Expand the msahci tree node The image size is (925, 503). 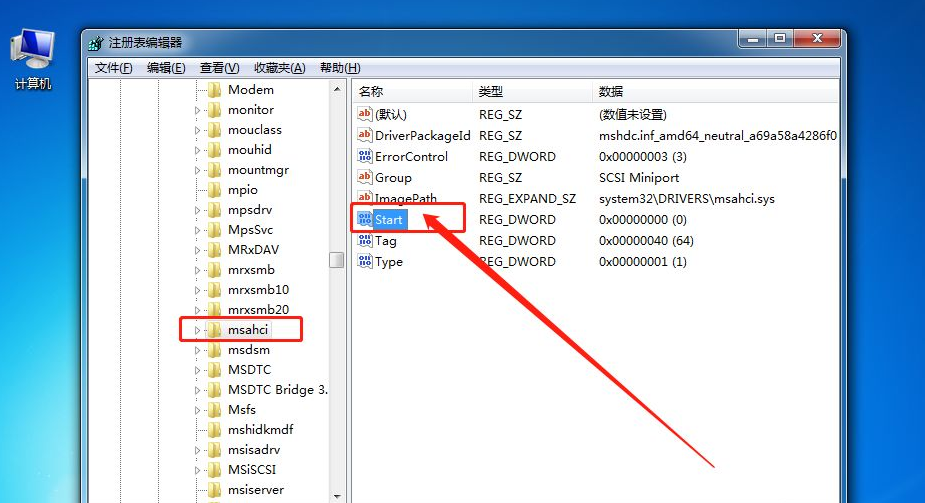198,330
